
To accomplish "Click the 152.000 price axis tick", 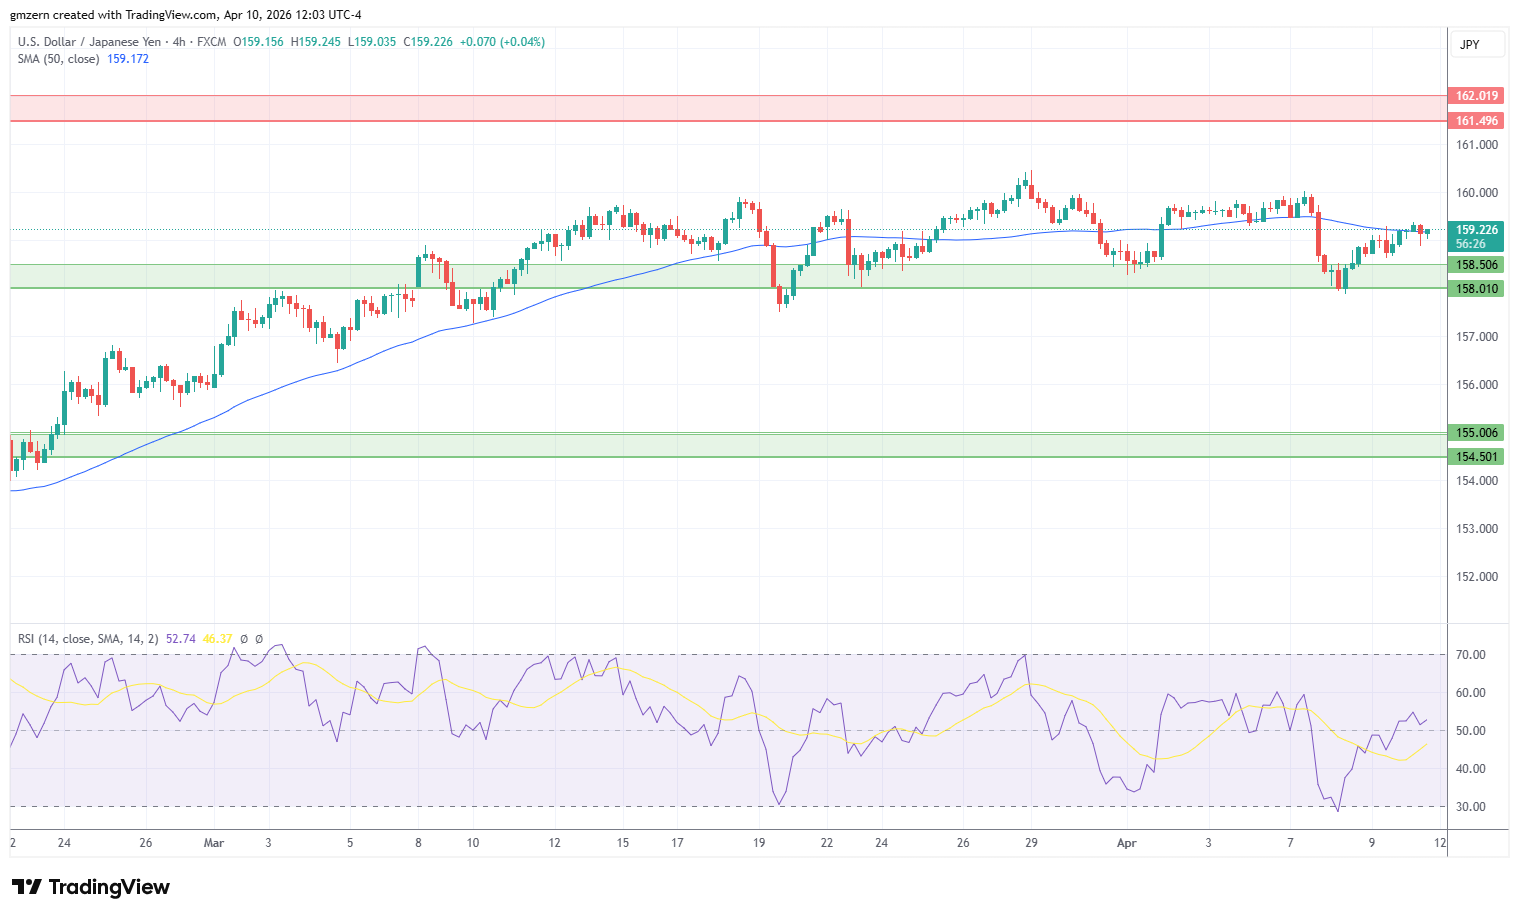I will coord(1477,577).
